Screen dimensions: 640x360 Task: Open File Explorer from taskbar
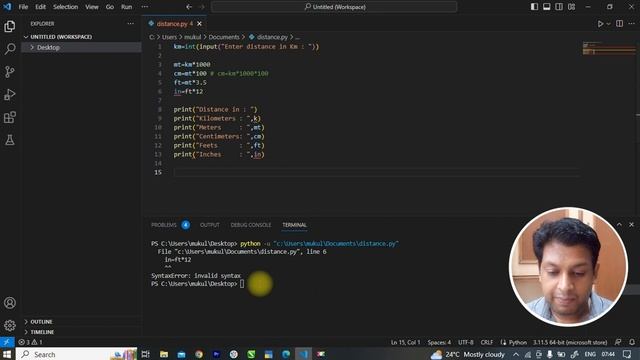164,354
